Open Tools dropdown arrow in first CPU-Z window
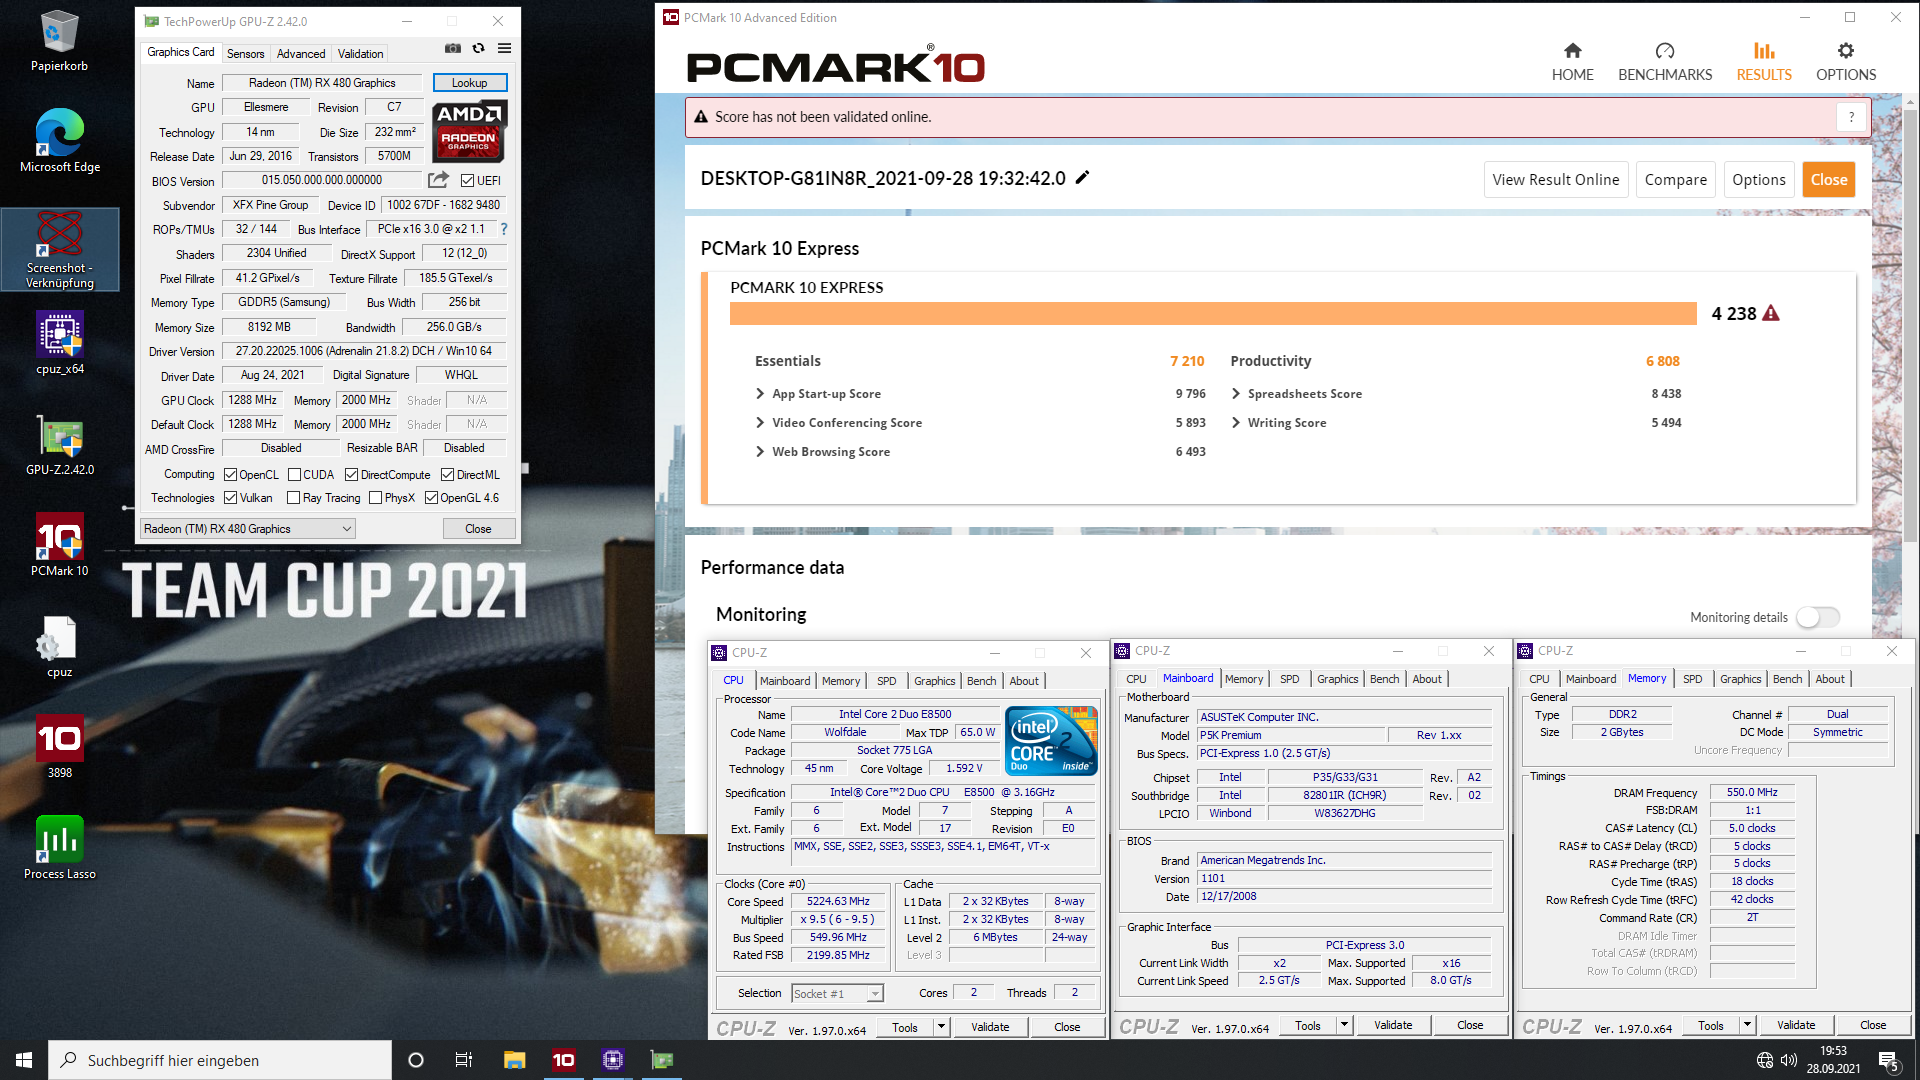 [x=941, y=1027]
